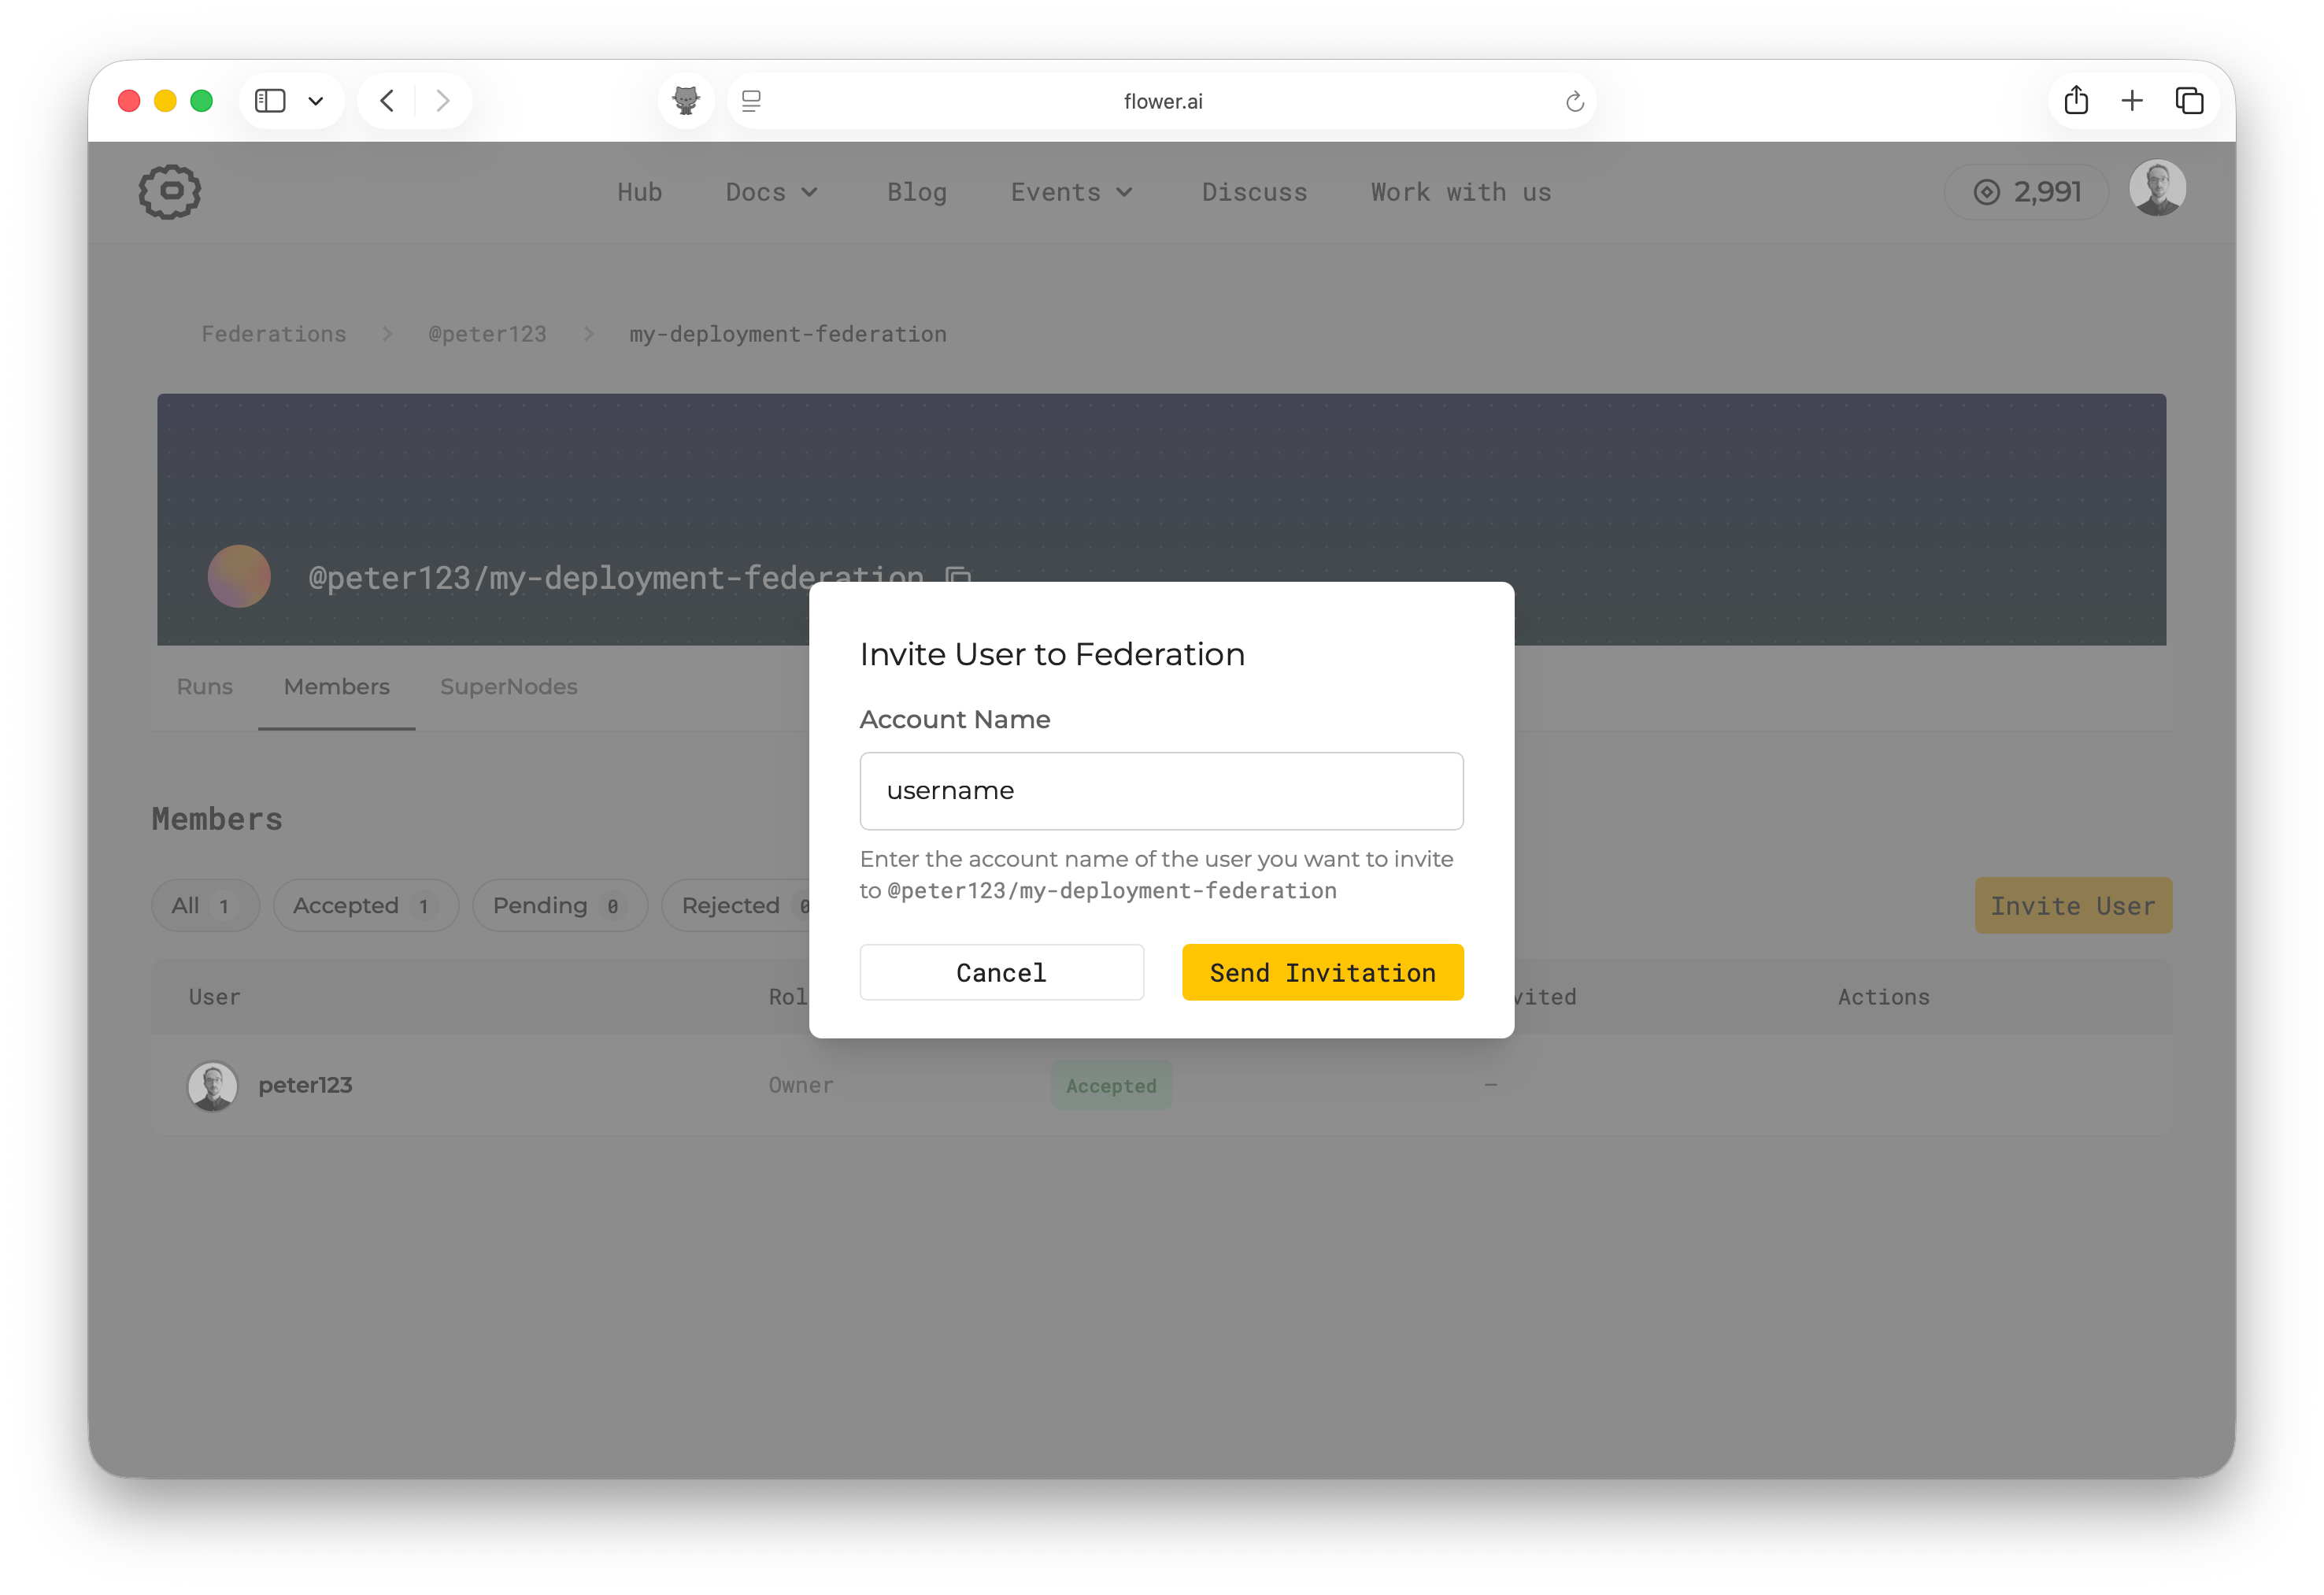2324x1595 pixels.
Task: Open the profile avatar in header
Action: [2157, 188]
